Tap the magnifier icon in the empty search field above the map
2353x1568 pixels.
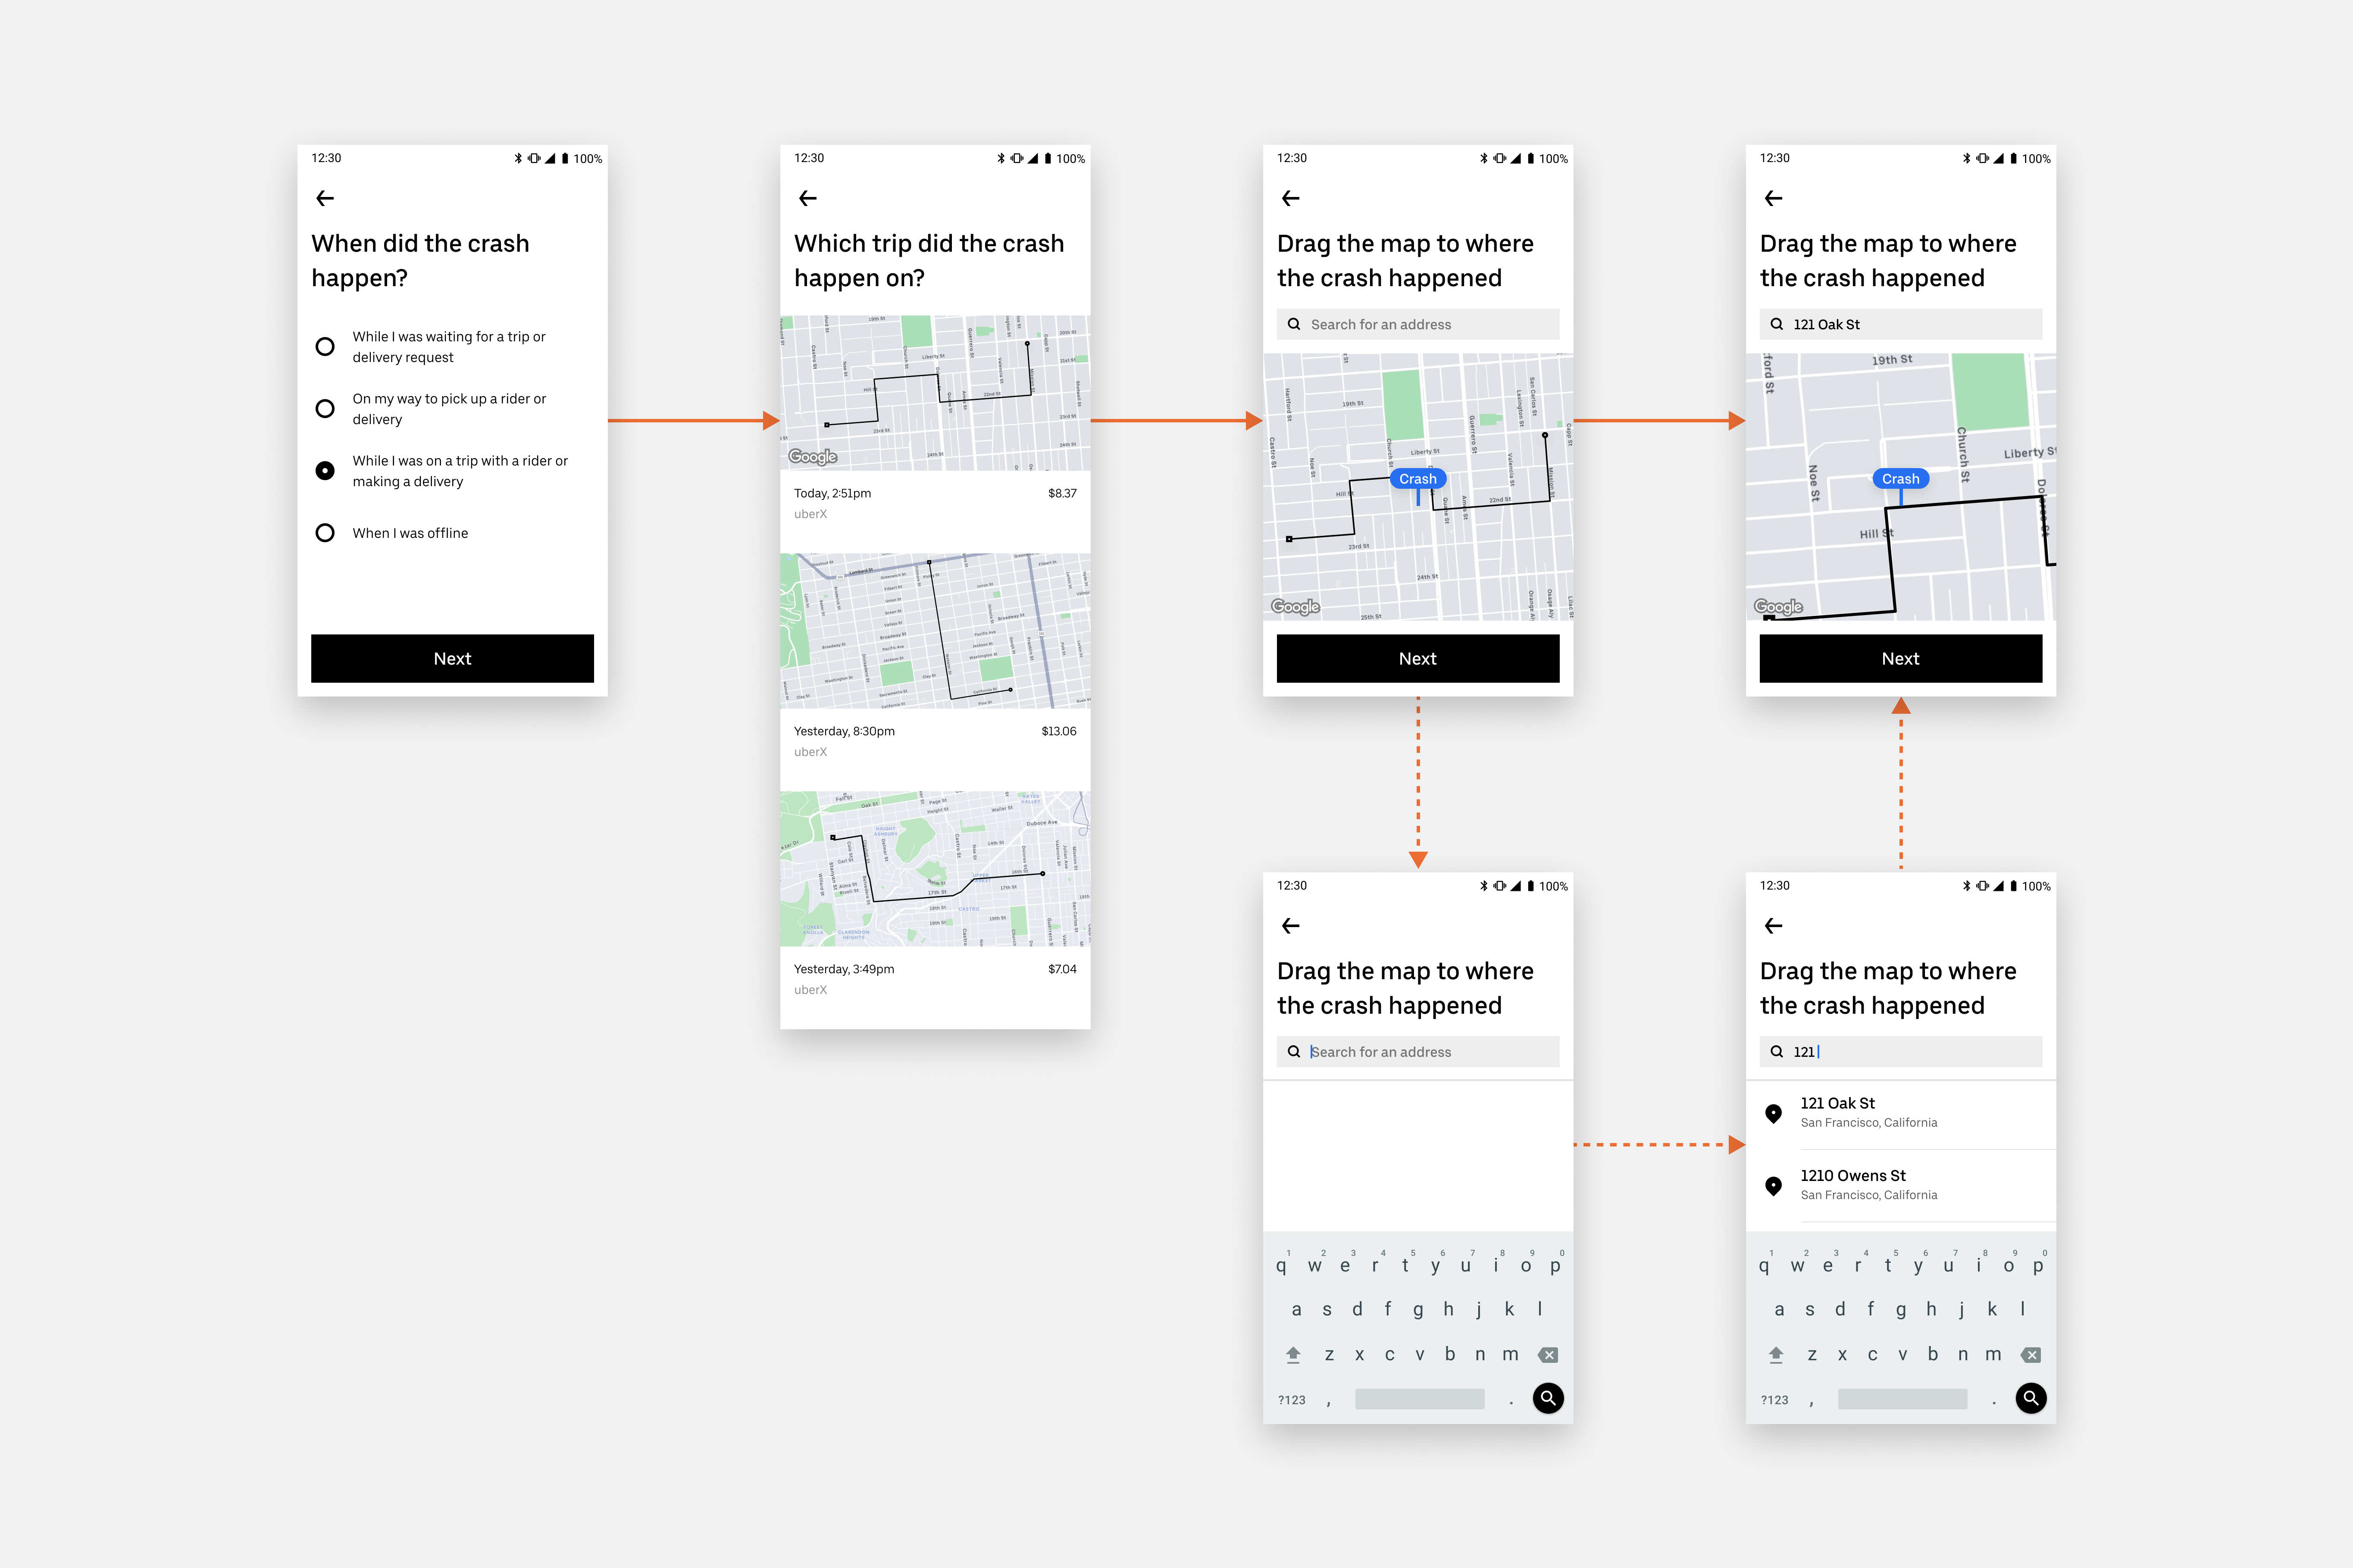pos(1294,324)
